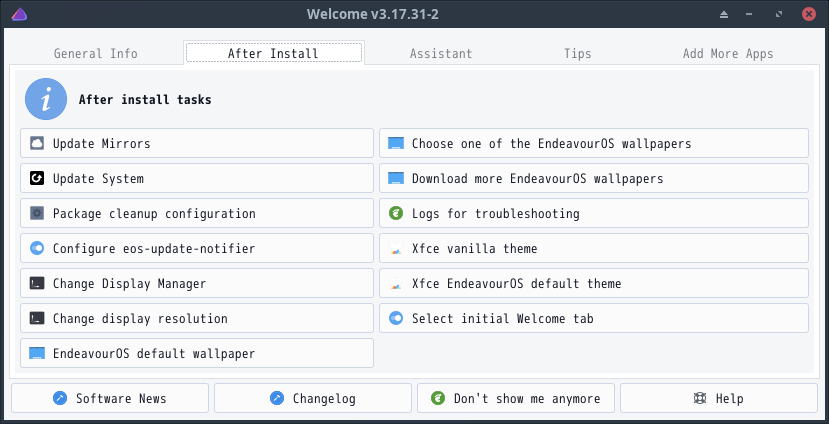Image resolution: width=829 pixels, height=424 pixels.
Task: Click the blue info icon near After install tasks
Action: [46, 99]
